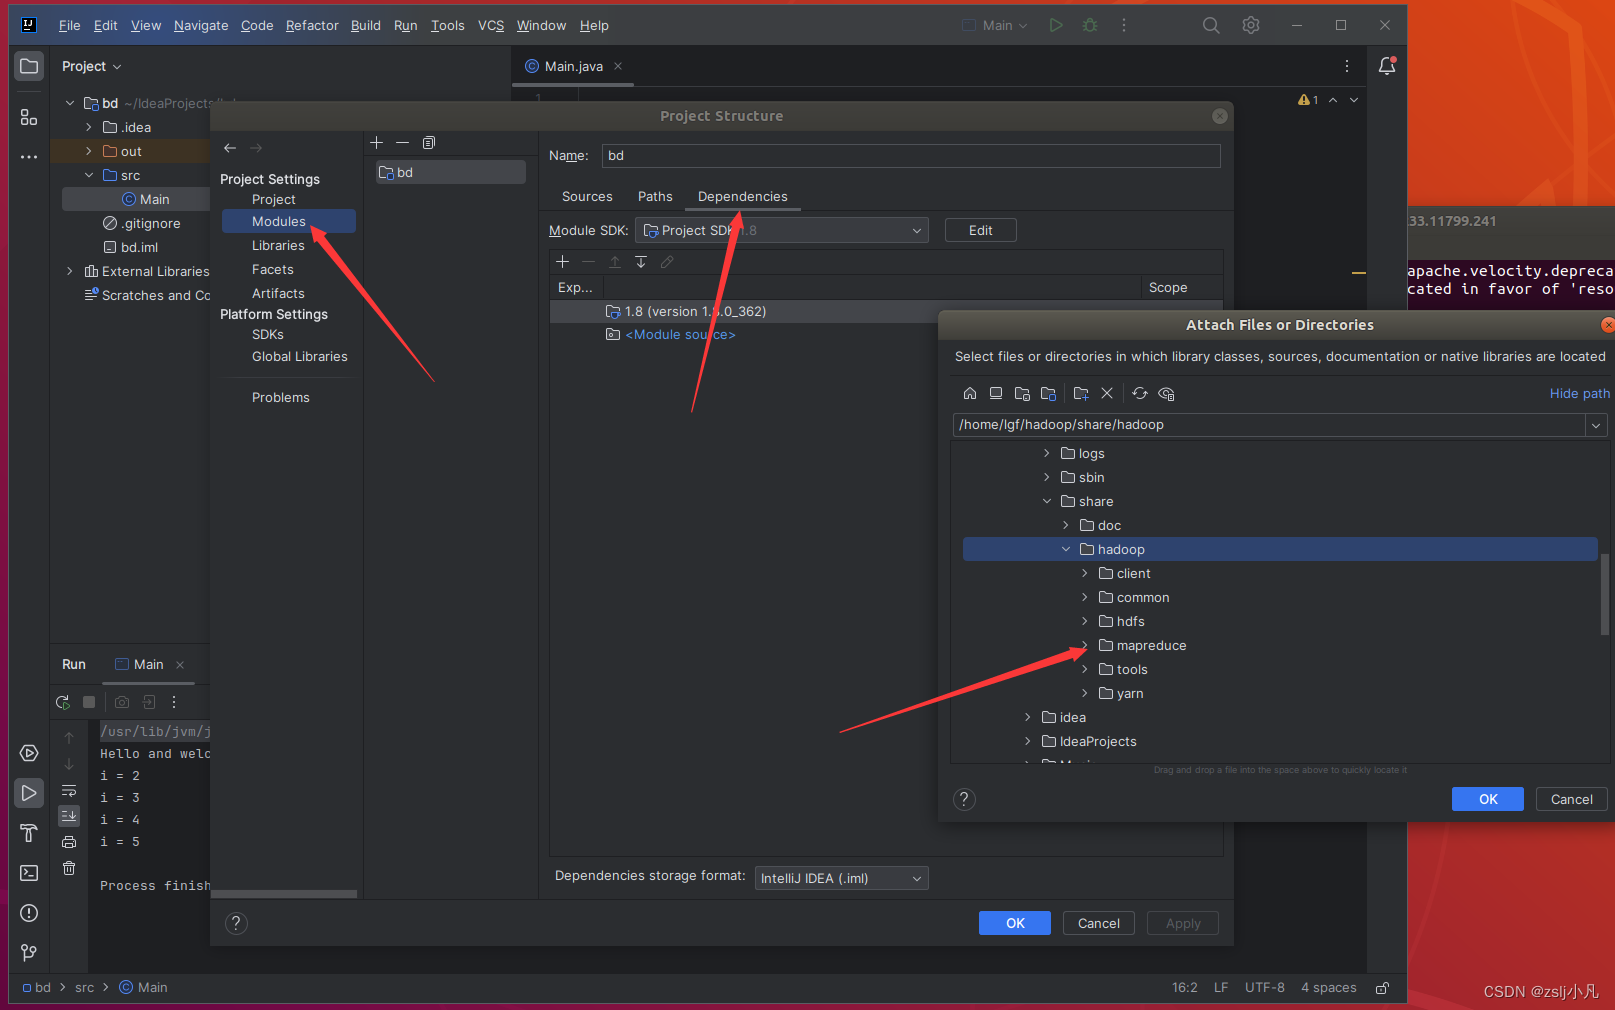Screen dimensions: 1615x1010
Task: Move dependency down with arrow icon
Action: [x=641, y=262]
